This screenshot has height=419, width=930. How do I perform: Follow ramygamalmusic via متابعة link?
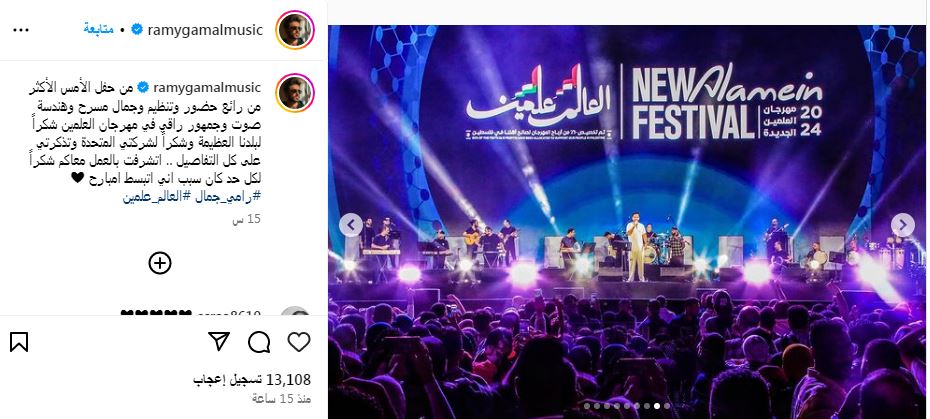98,29
